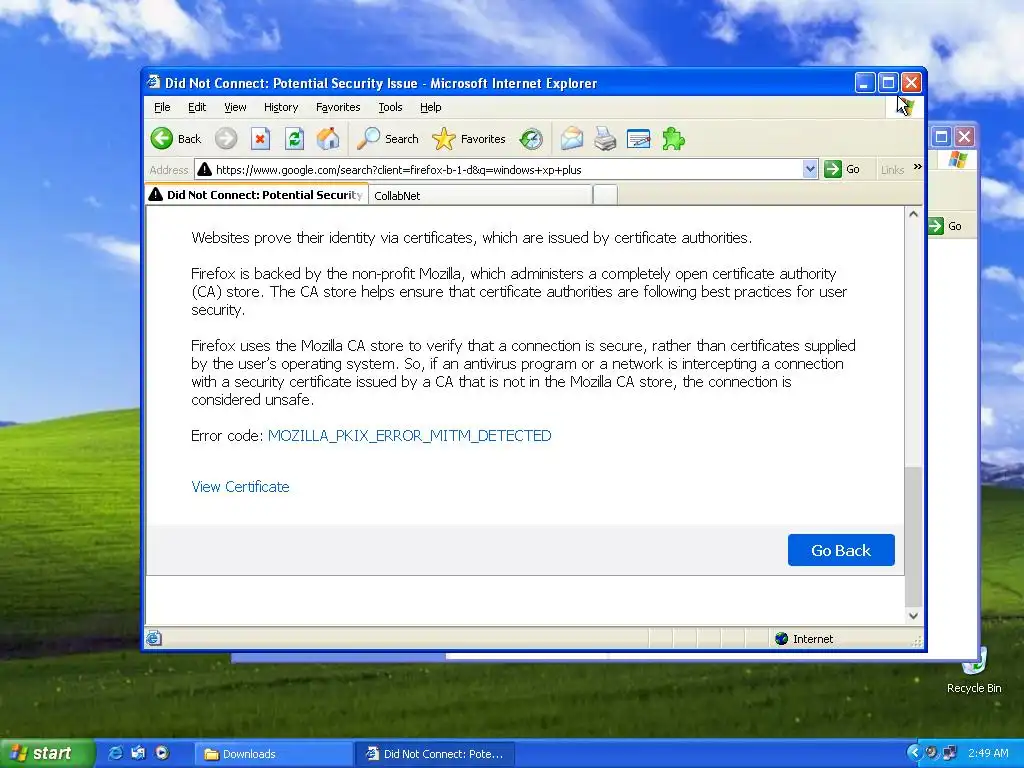This screenshot has height=768, width=1024.
Task: Close the Internet Explorer window
Action: [911, 83]
